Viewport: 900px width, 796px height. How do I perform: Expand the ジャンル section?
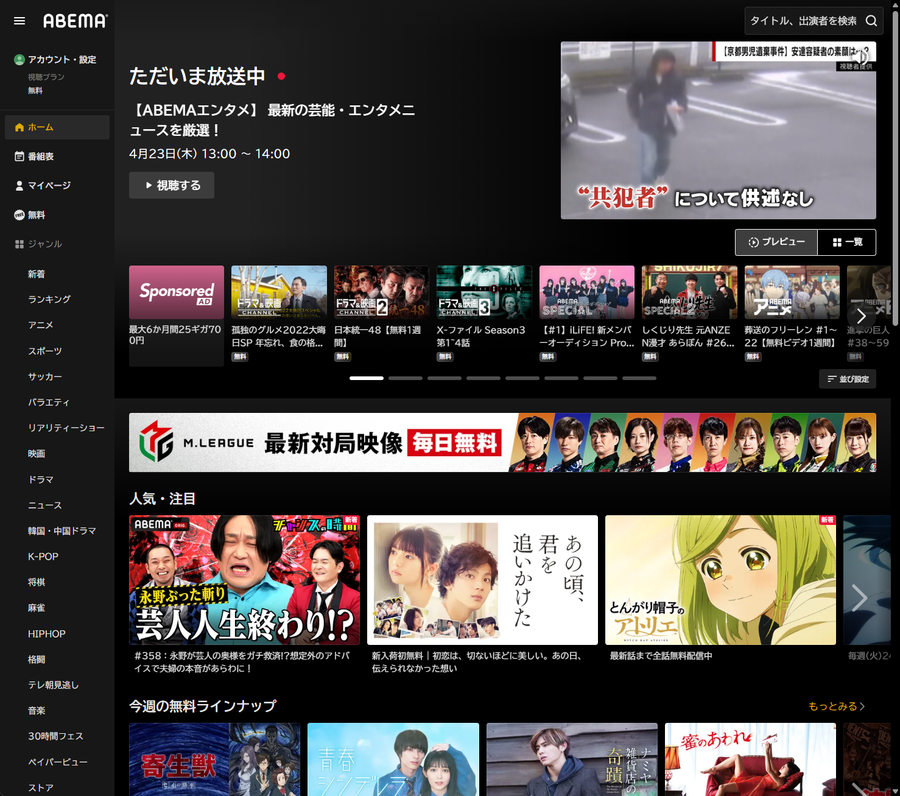[38, 244]
